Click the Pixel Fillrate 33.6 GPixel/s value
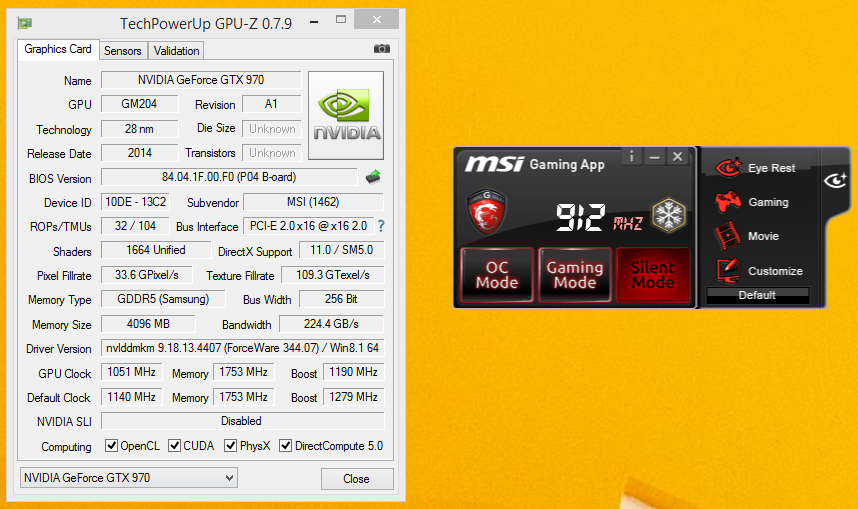 click(147, 275)
